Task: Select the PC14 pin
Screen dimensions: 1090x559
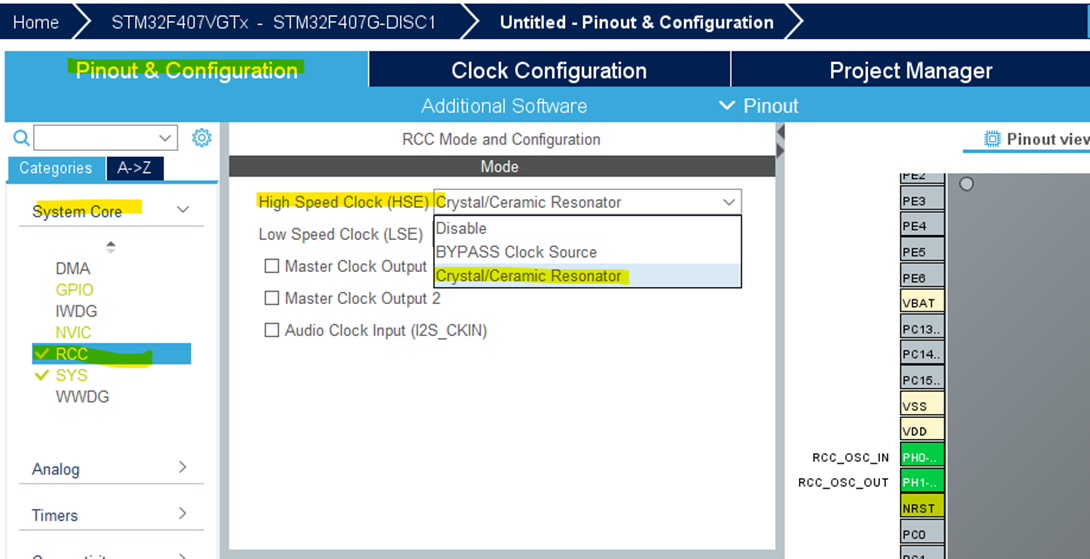Action: 922,354
